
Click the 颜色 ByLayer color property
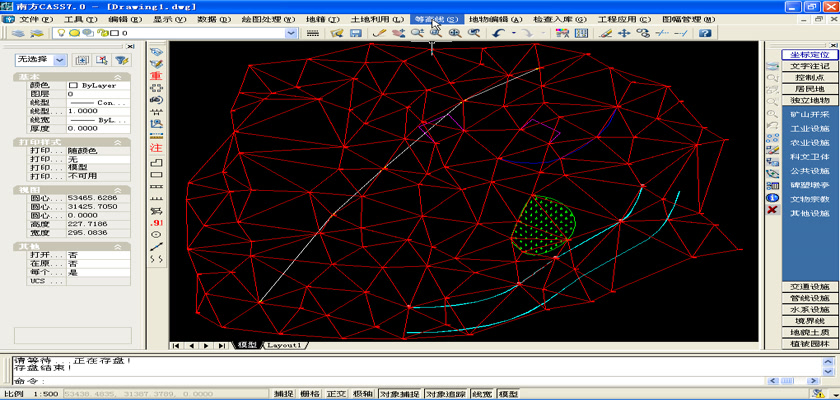[x=98, y=85]
